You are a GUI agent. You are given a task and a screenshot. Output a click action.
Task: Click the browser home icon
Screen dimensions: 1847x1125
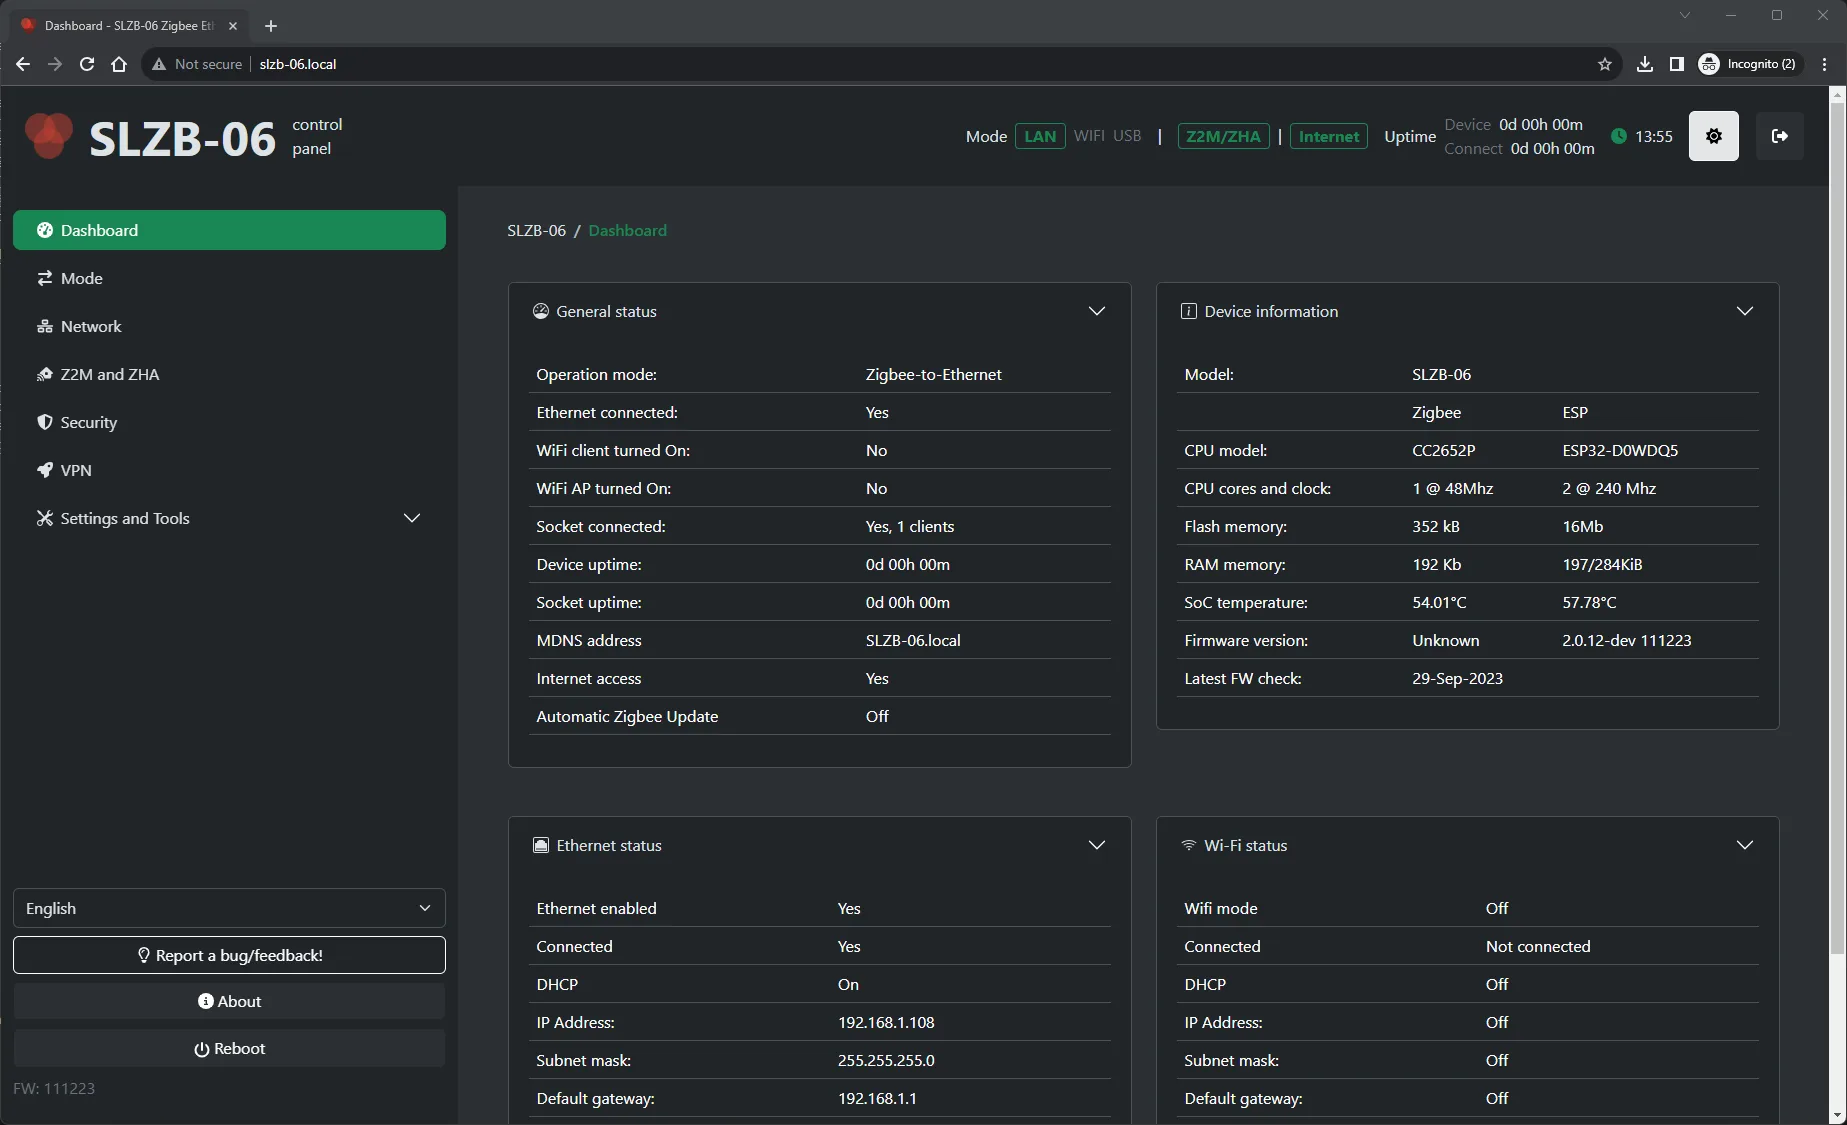point(119,64)
